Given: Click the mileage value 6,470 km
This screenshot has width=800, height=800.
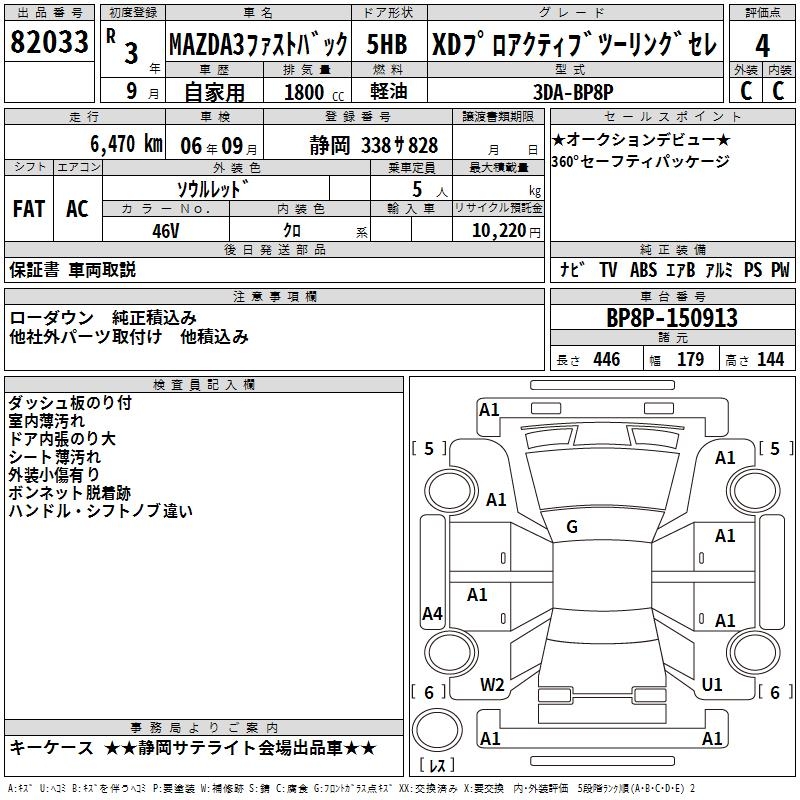Looking at the screenshot, I should click(127, 144).
